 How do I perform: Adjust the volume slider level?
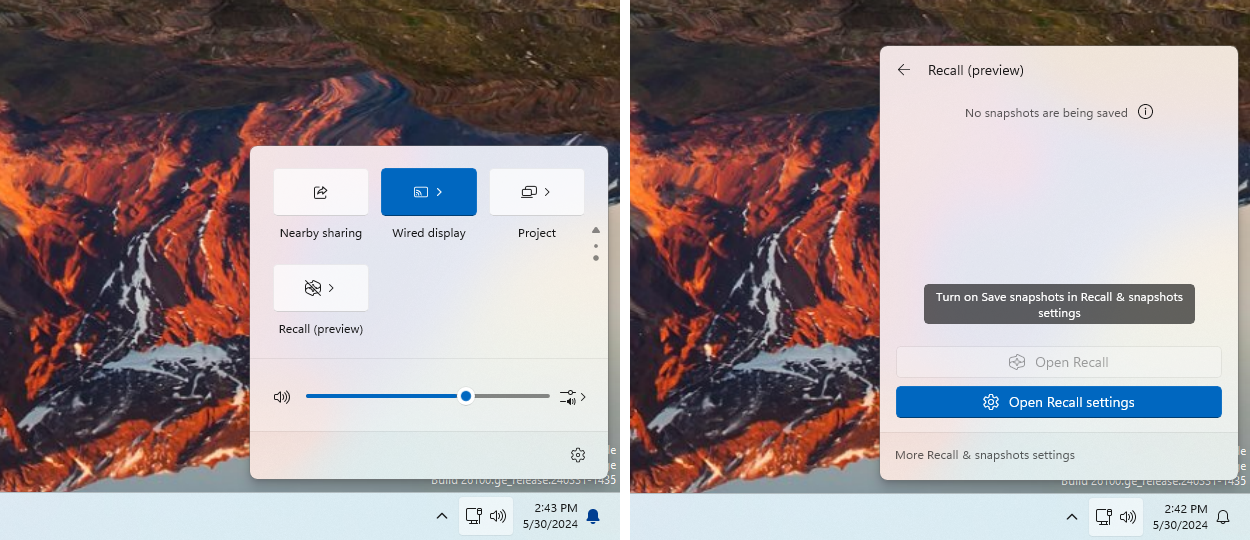[428, 396]
